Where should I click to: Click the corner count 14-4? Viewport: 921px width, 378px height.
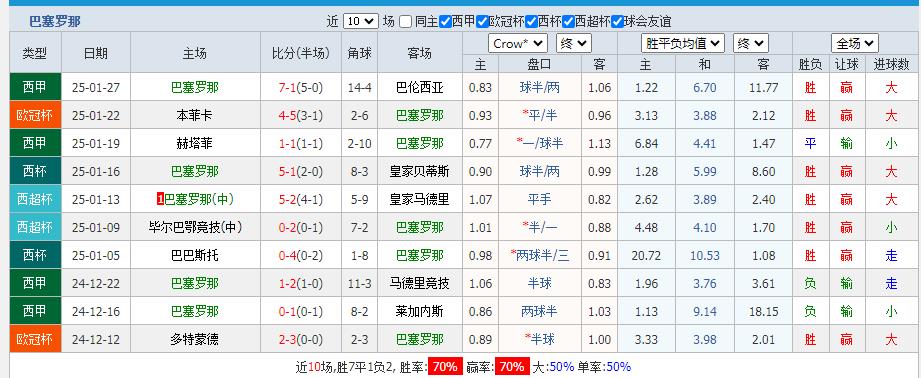[x=359, y=87]
